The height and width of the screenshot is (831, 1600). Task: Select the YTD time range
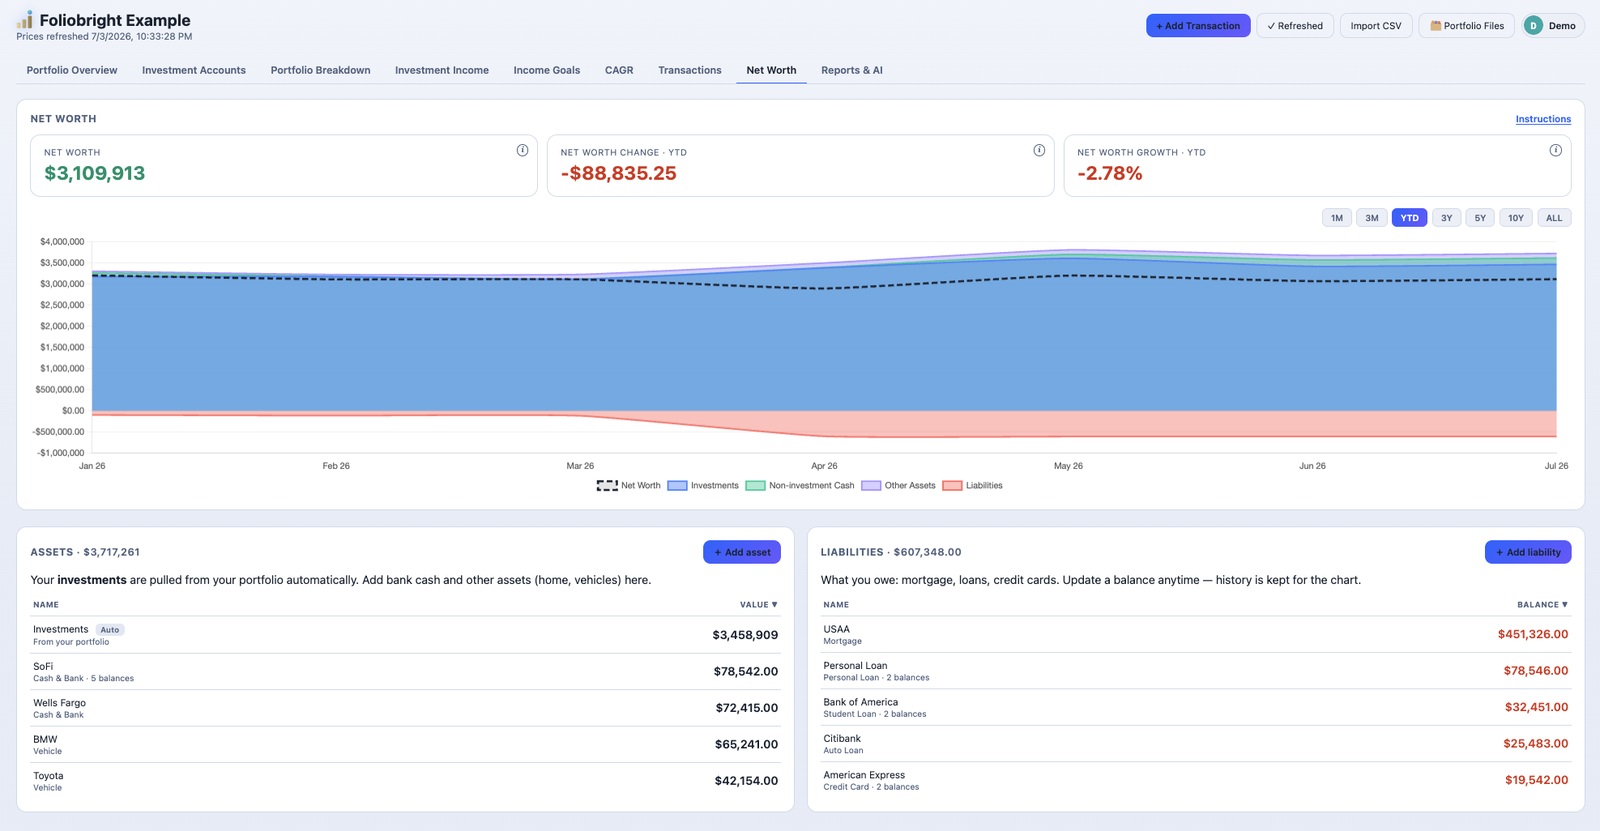coord(1409,218)
